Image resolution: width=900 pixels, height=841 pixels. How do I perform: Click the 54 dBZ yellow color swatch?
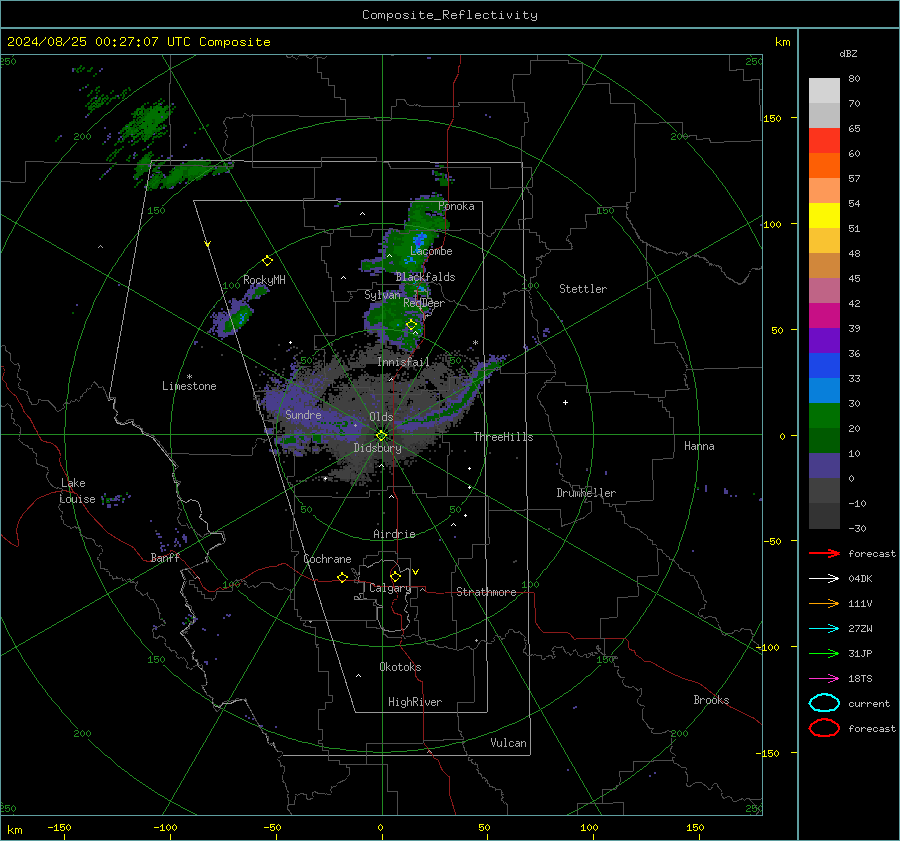(824, 215)
